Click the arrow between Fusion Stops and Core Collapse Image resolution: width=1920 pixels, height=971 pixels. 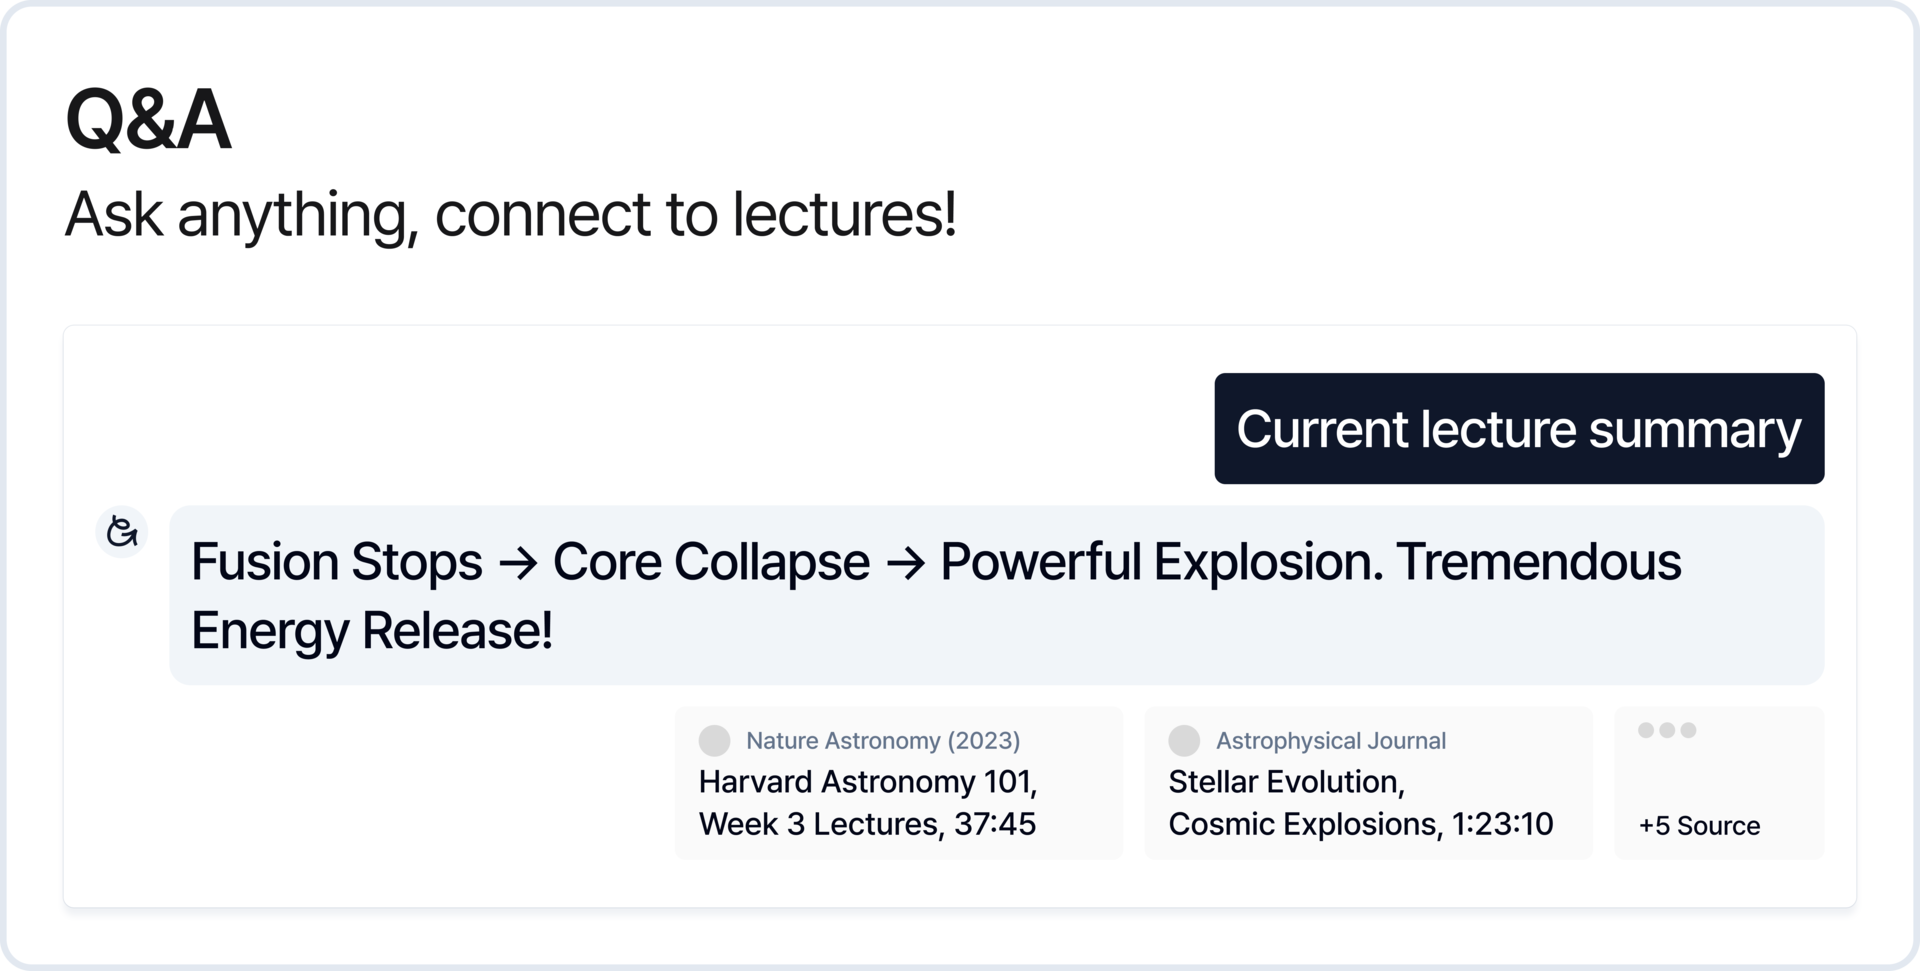[517, 562]
